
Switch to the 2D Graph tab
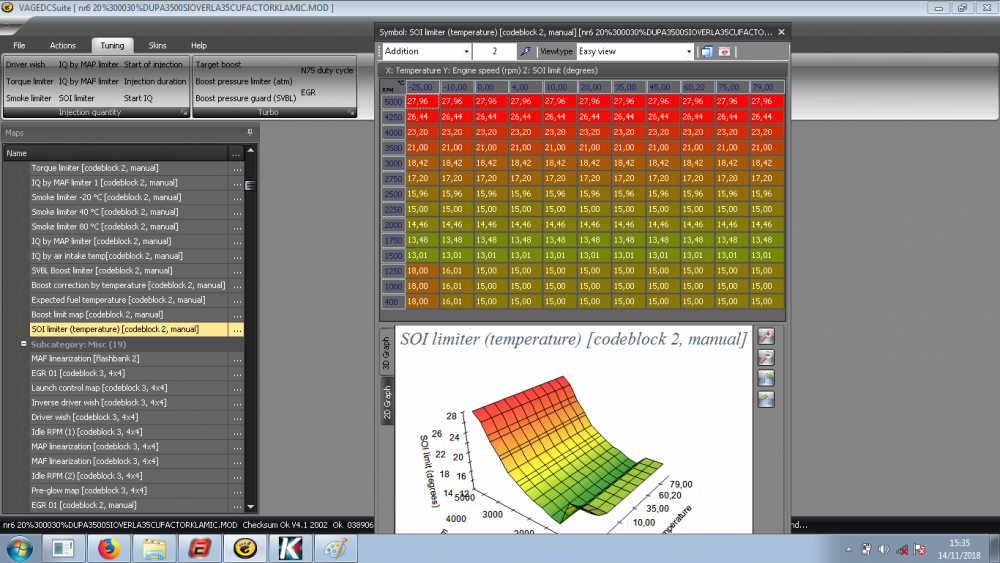click(386, 402)
